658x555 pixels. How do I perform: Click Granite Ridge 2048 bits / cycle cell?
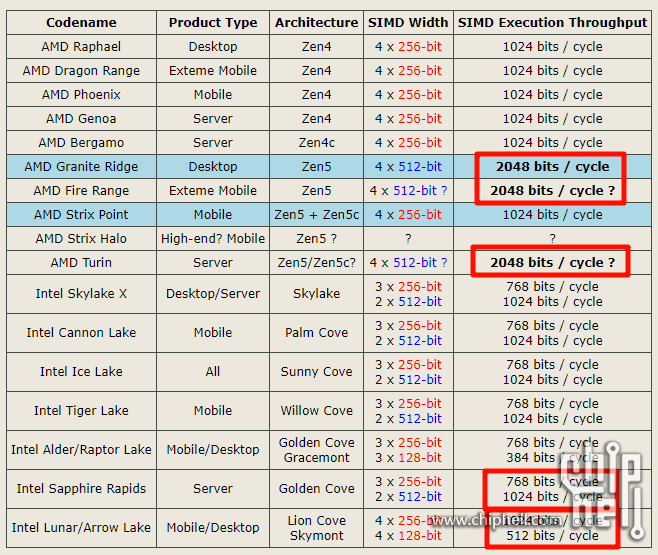pos(552,167)
